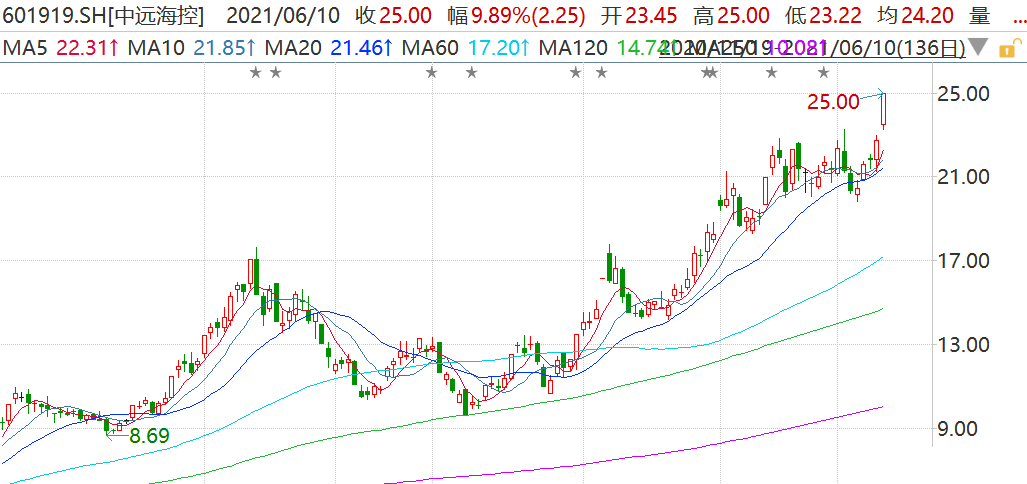Viewport: 1027px width, 484px height.
Task: Open the underlined date range ending 06/10(136日)
Action: point(813,48)
